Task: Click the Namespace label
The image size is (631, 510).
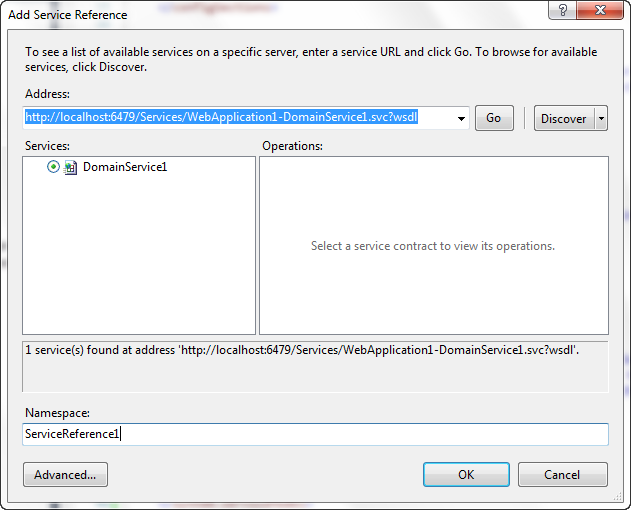Action: 57,412
